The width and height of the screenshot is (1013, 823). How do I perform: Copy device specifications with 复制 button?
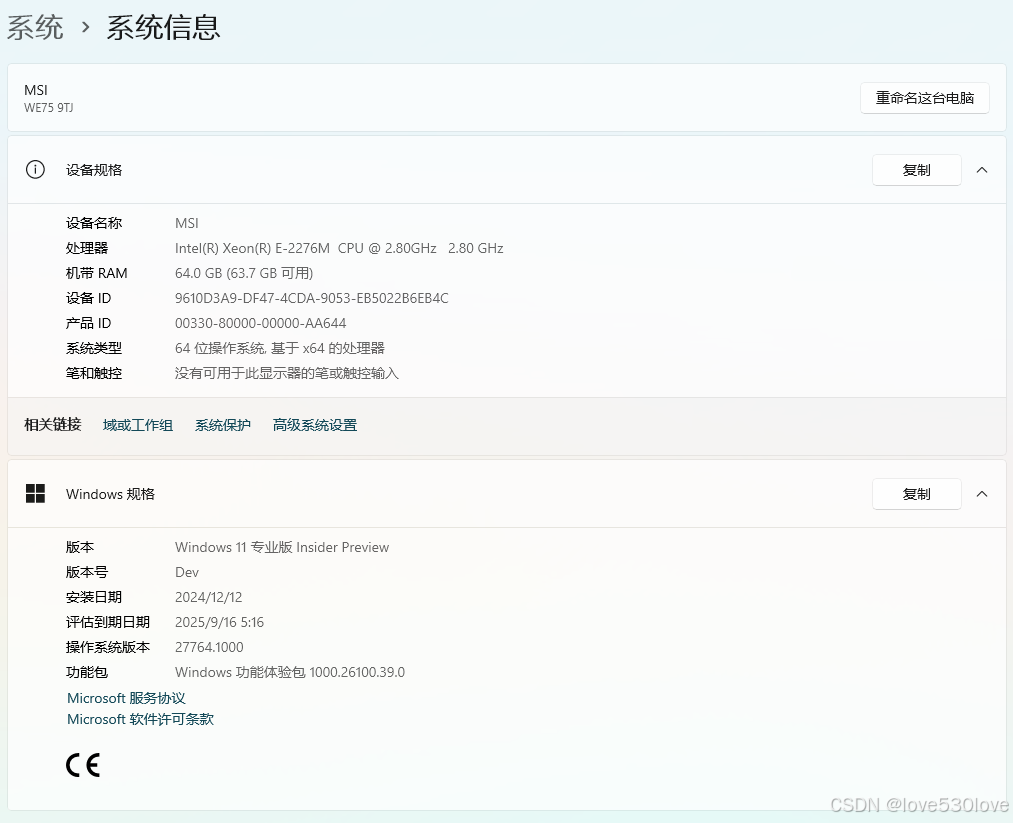click(x=917, y=170)
